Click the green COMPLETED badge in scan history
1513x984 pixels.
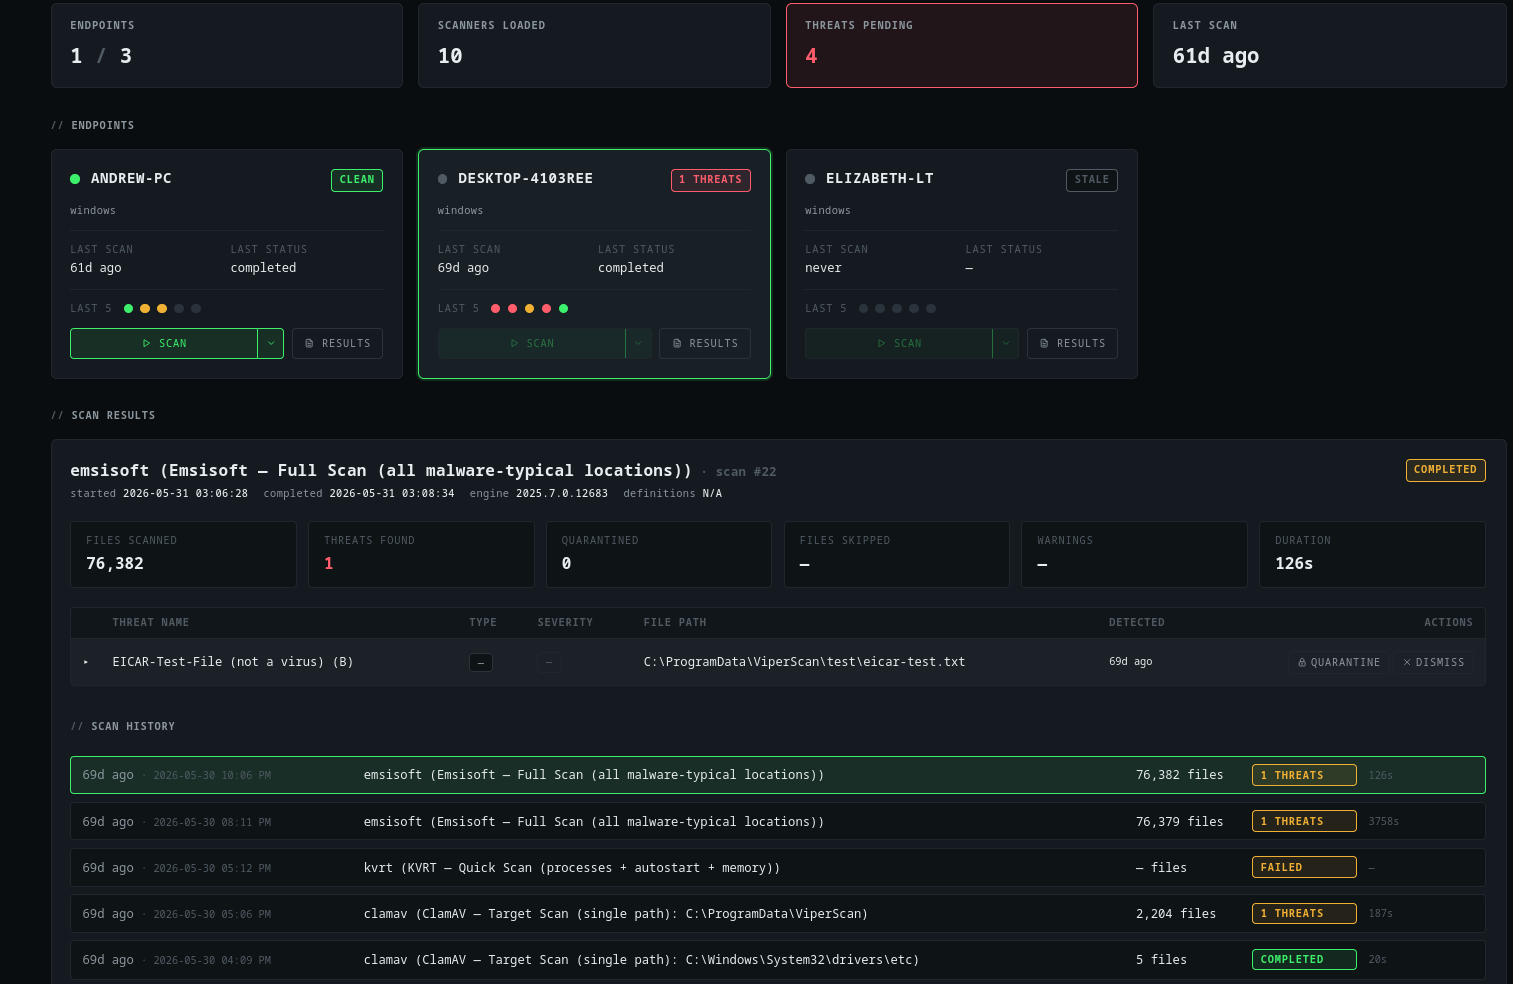pyautogui.click(x=1304, y=959)
